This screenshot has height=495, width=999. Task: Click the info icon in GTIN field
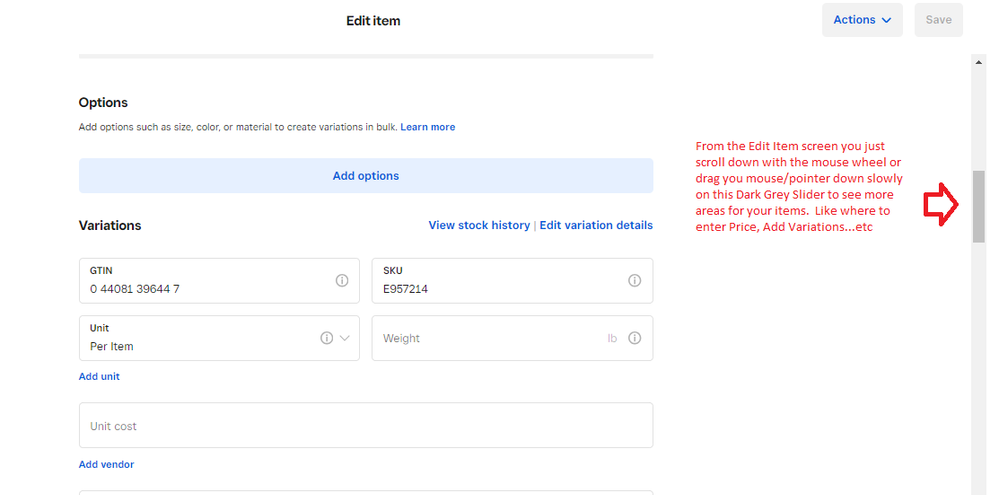coord(342,281)
